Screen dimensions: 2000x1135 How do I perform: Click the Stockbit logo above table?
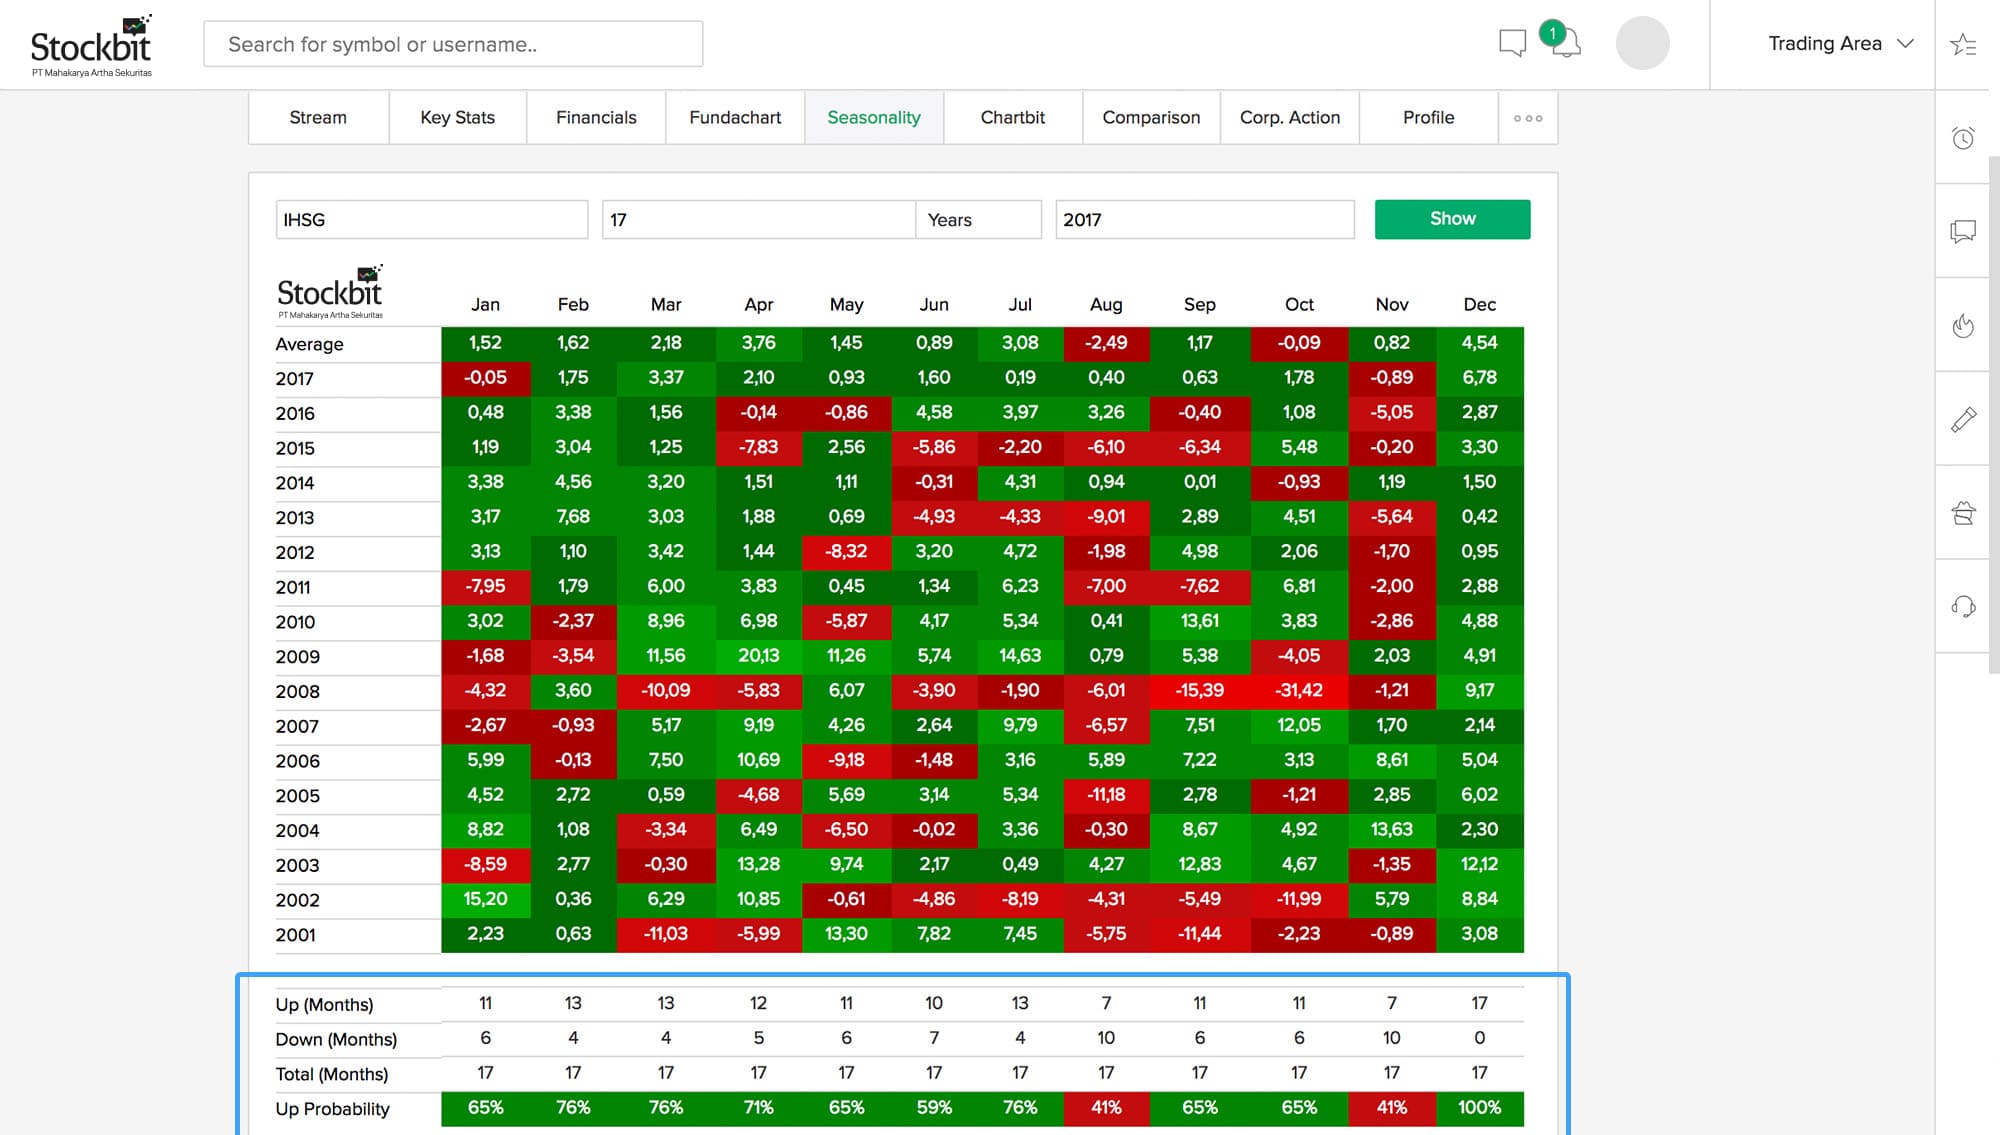tap(329, 292)
